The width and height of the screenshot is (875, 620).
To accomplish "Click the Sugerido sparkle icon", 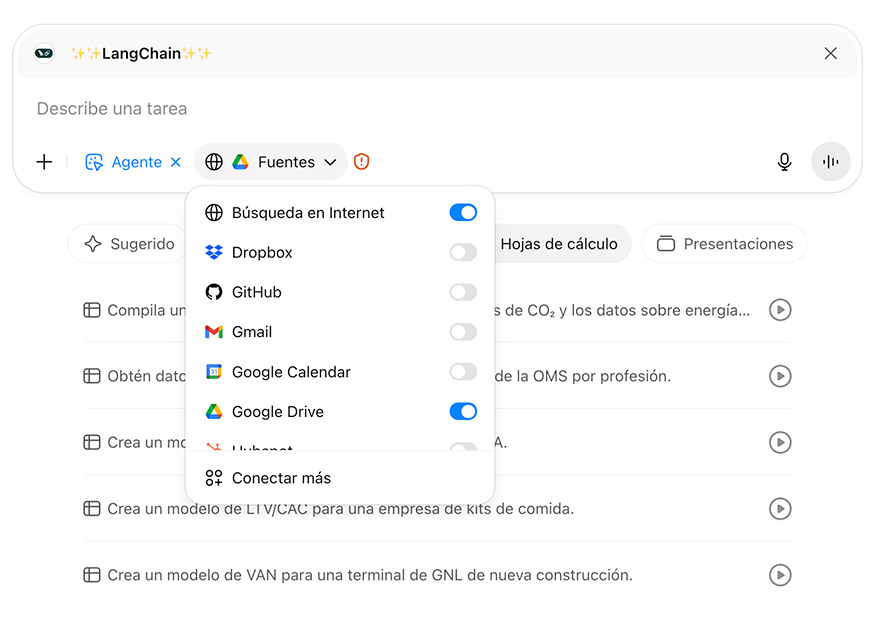I will [x=93, y=244].
